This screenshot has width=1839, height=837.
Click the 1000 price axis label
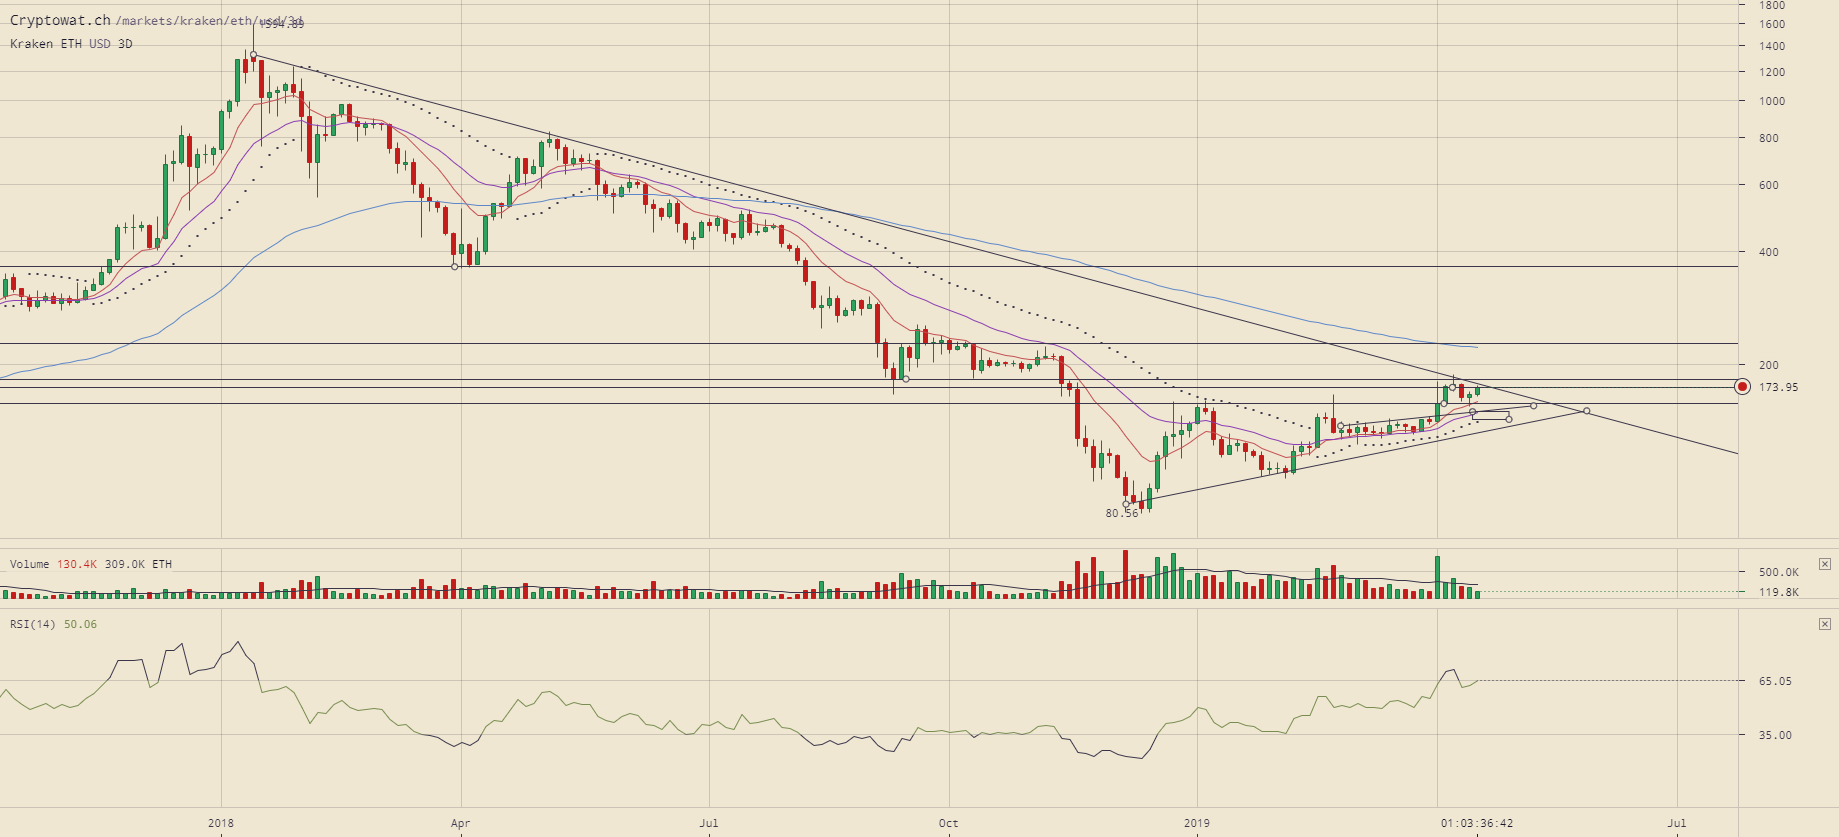[1772, 101]
